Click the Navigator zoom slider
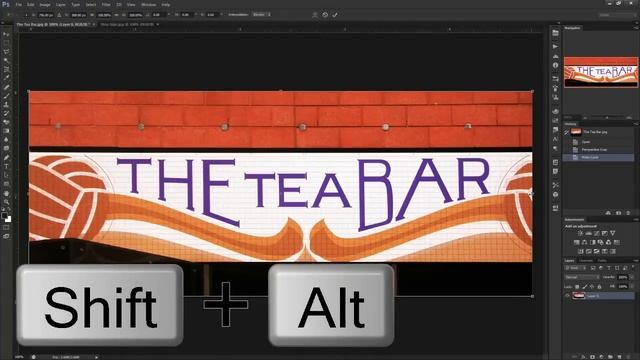This screenshot has height=360, width=640. coord(607,118)
